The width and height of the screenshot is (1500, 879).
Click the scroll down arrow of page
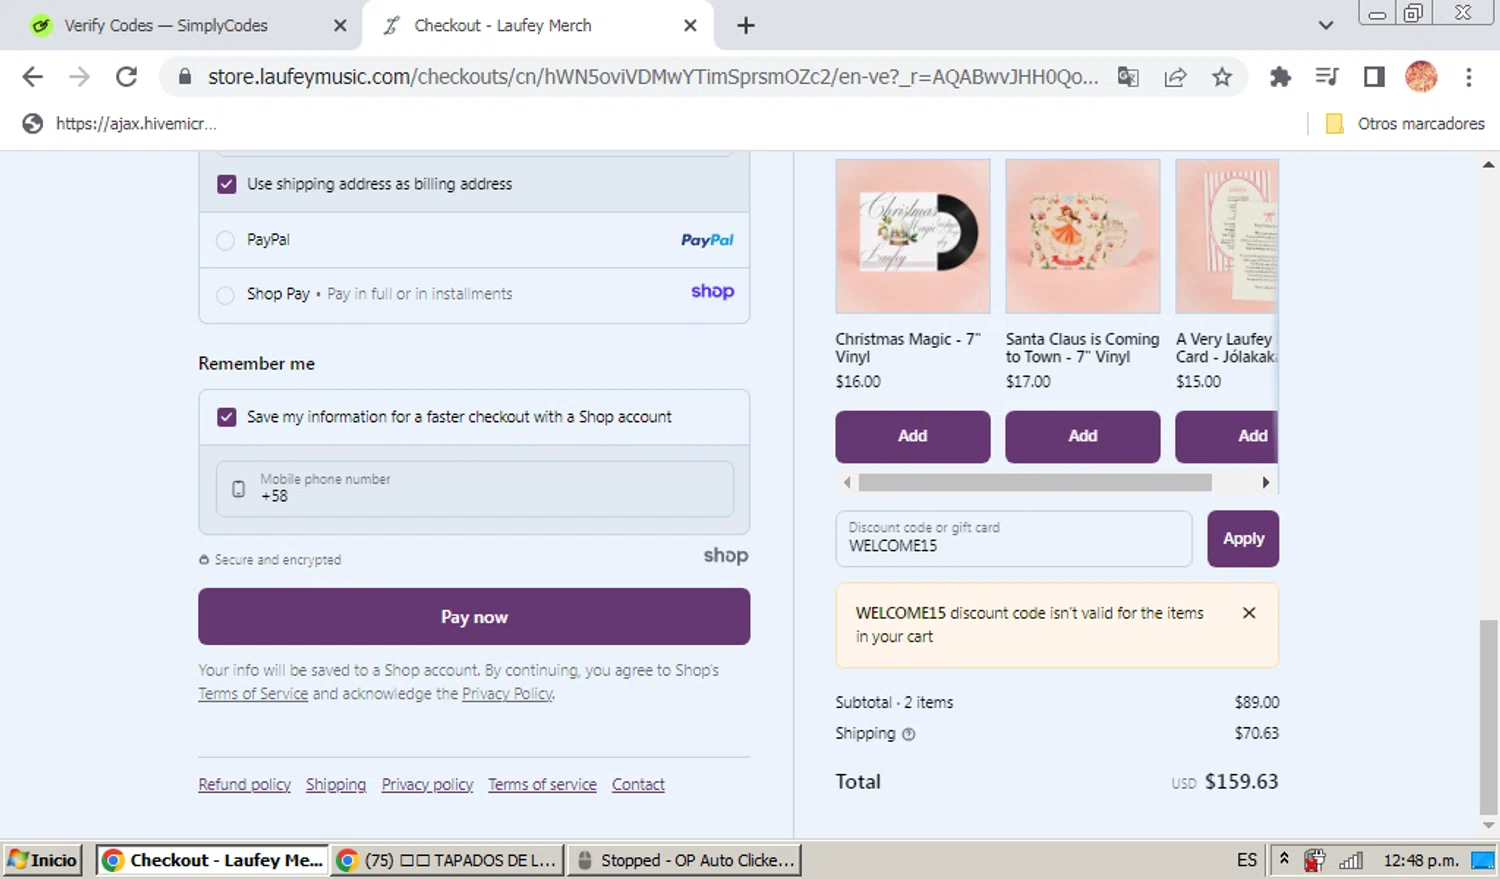[1489, 826]
